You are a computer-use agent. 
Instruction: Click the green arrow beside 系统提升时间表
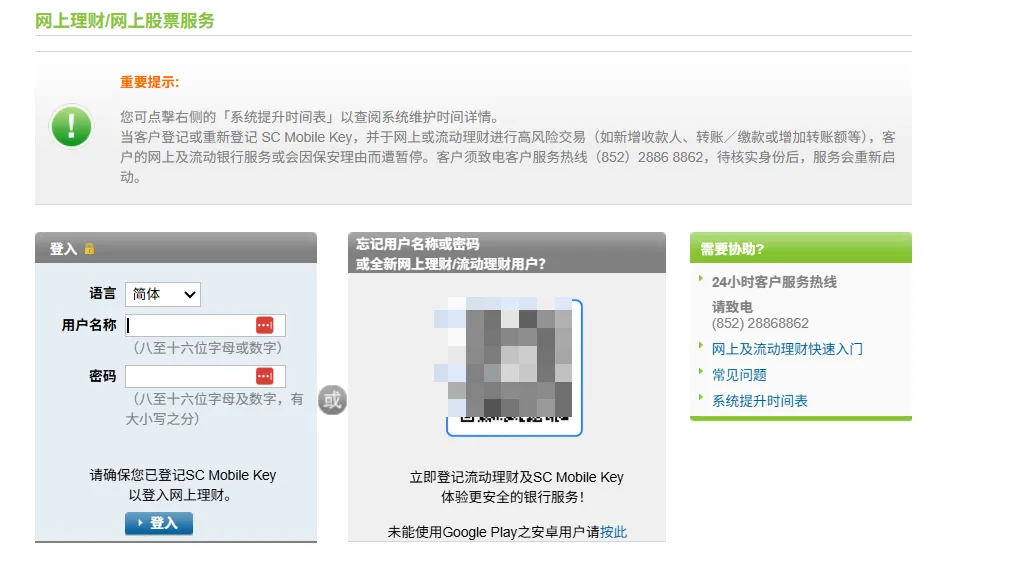pos(701,397)
